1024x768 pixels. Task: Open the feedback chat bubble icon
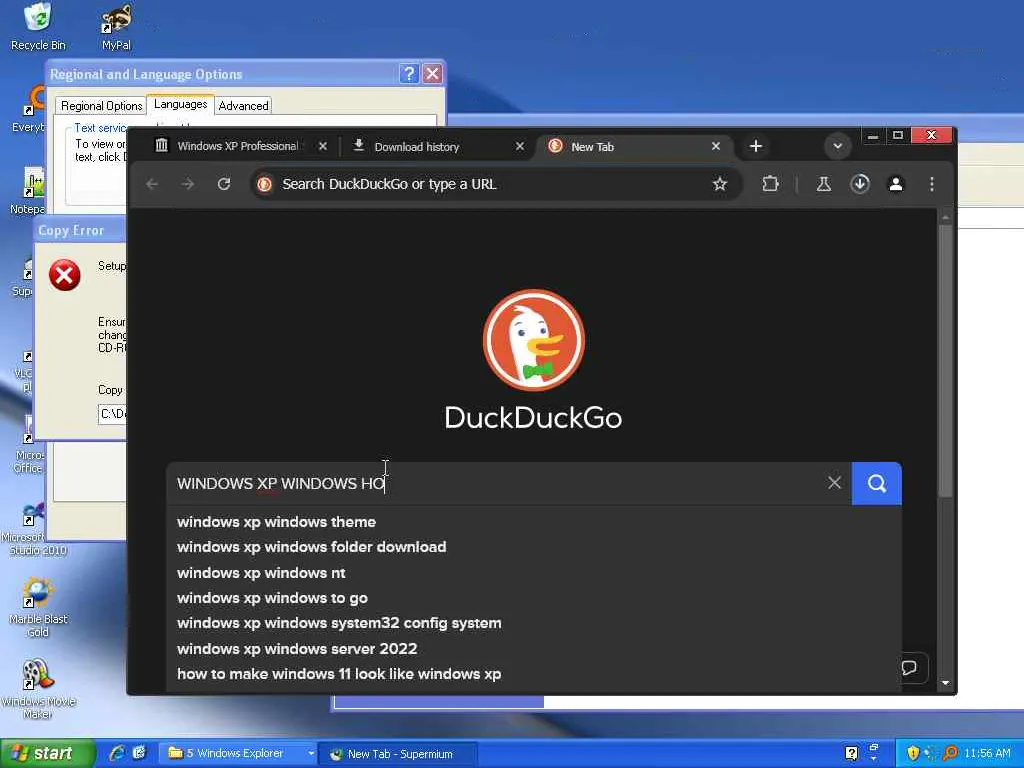pos(909,667)
